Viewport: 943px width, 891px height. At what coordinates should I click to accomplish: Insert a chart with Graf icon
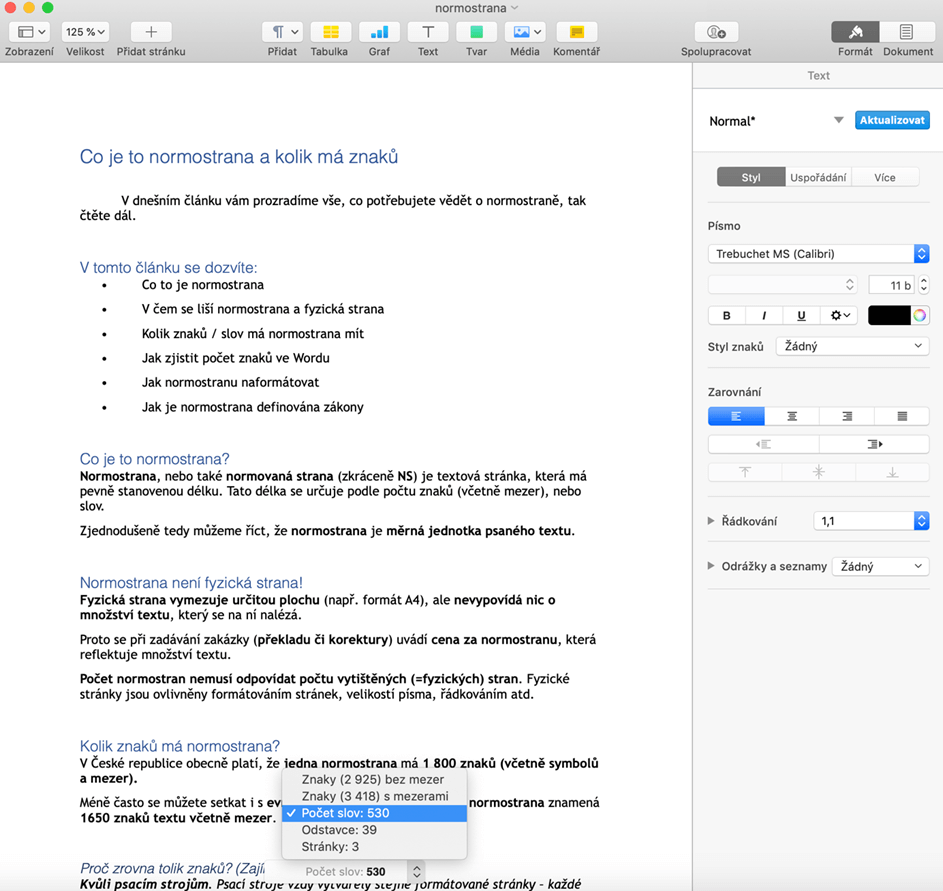click(379, 32)
